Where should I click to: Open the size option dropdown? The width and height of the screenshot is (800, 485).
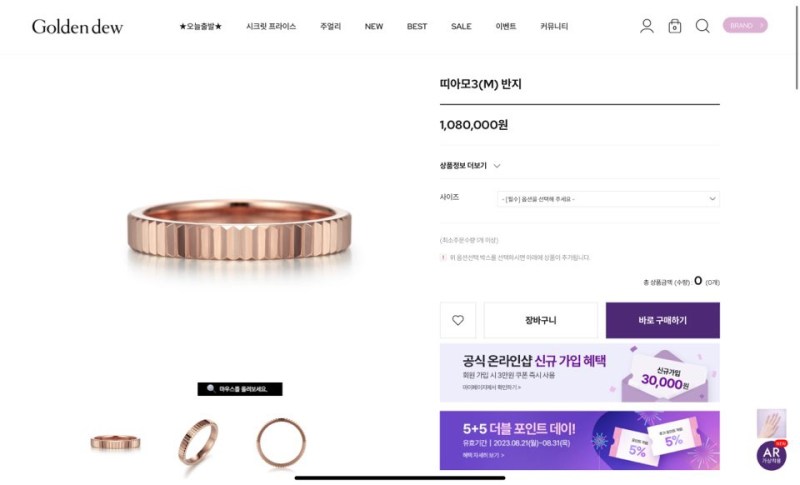608,199
